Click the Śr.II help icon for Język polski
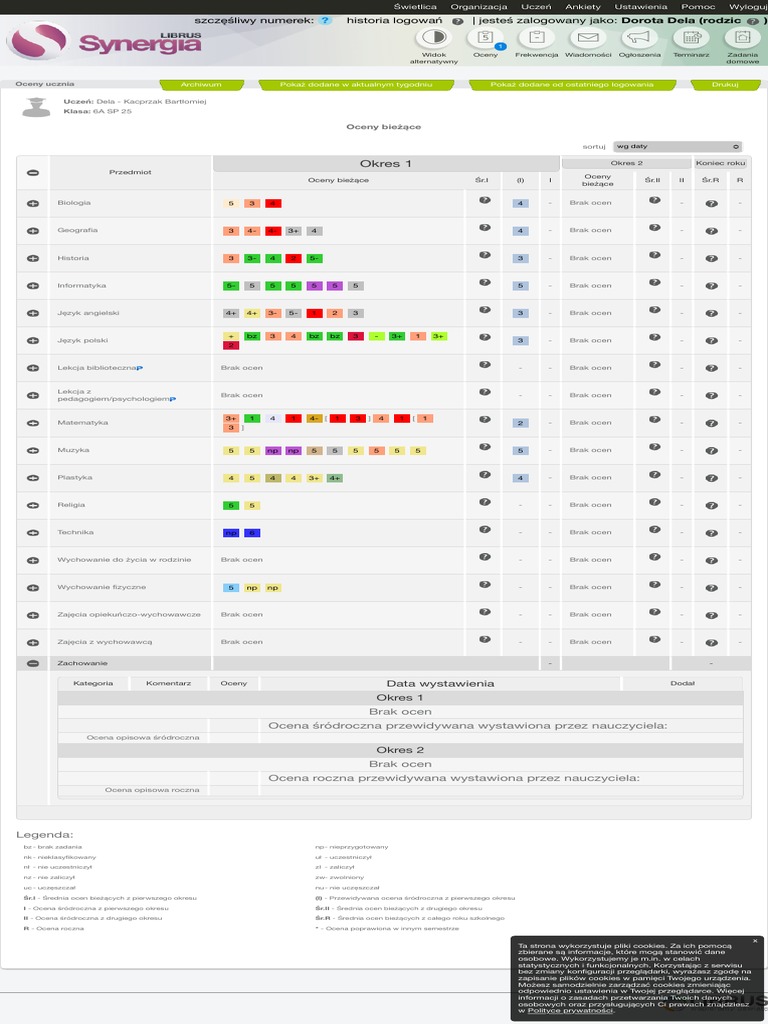Image resolution: width=768 pixels, height=1024 pixels. (654, 337)
